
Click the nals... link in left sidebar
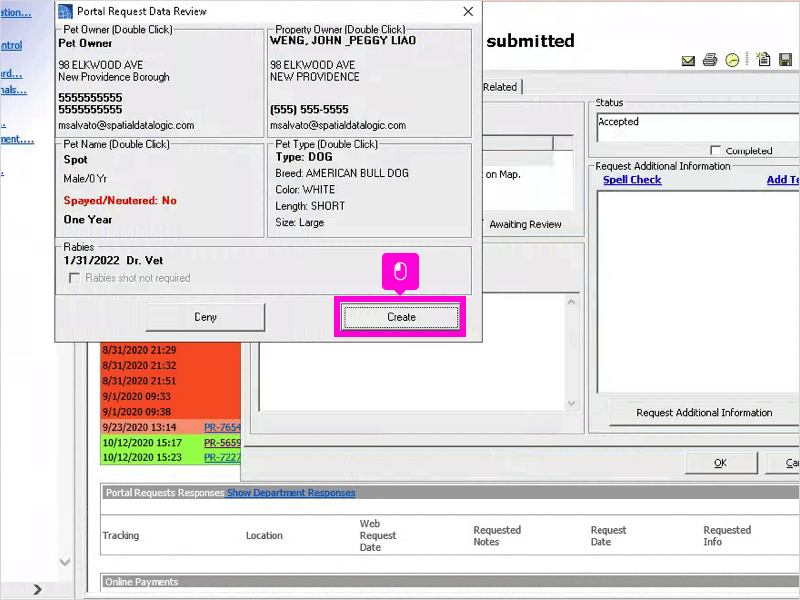(13, 90)
